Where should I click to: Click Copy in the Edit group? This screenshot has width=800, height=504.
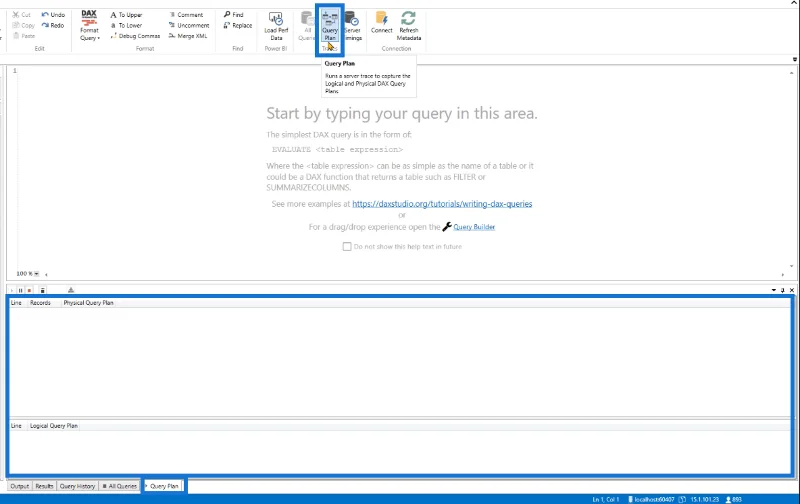pyautogui.click(x=23, y=25)
